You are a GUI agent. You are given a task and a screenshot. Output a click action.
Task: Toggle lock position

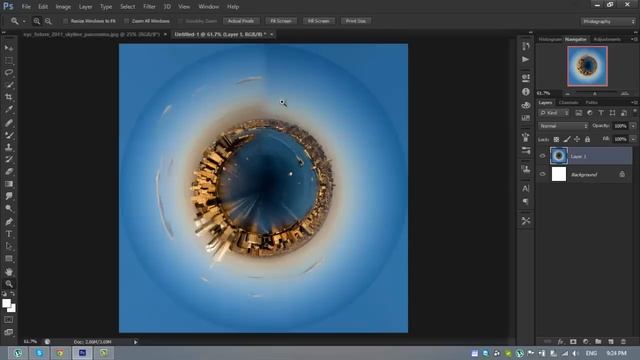click(x=577, y=140)
